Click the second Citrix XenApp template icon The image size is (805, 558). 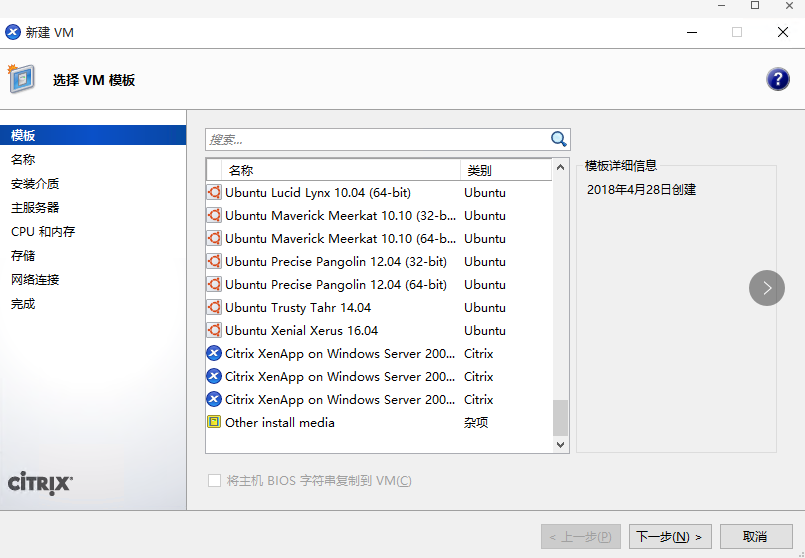tap(214, 376)
